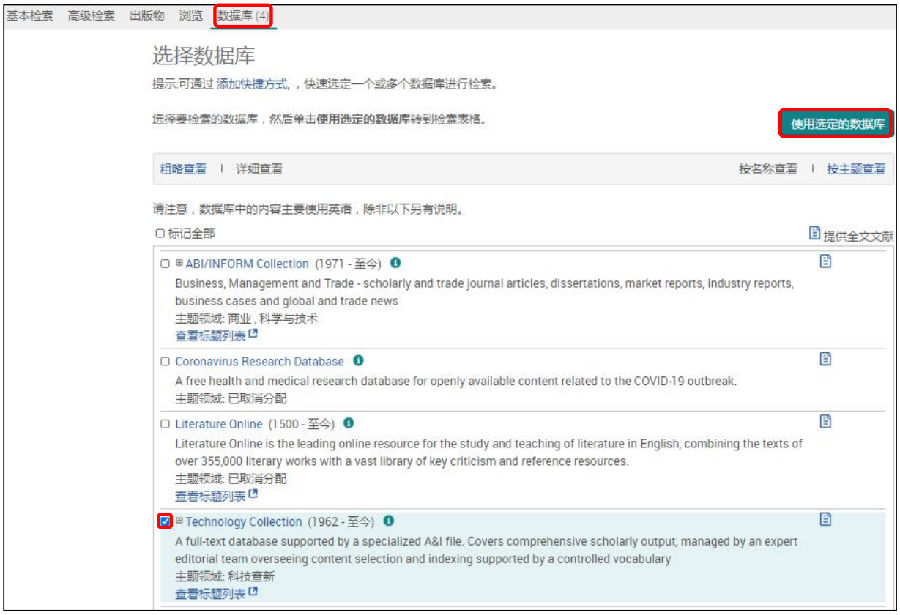Click full-text document icon for Technology Collection row

(x=825, y=519)
